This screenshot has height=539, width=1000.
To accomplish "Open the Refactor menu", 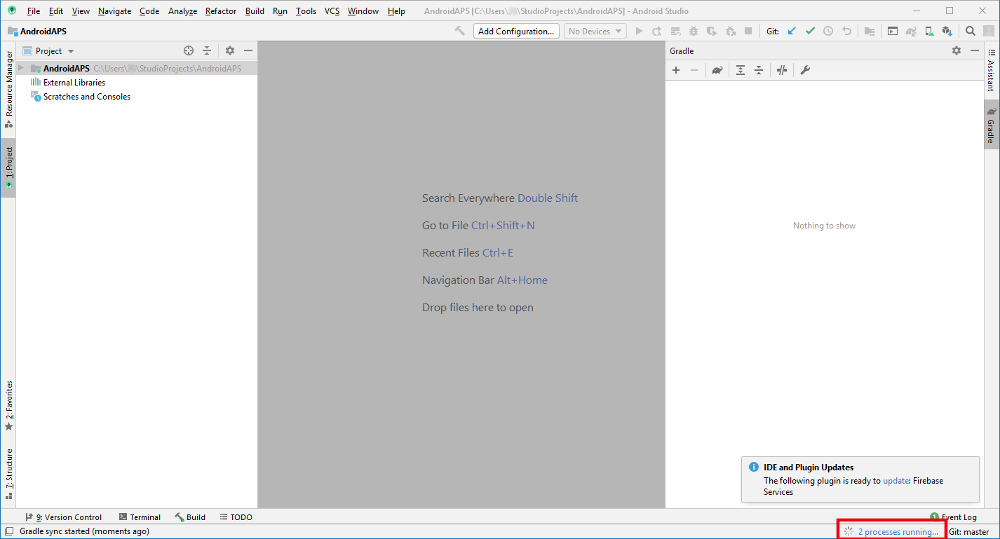I will [221, 11].
